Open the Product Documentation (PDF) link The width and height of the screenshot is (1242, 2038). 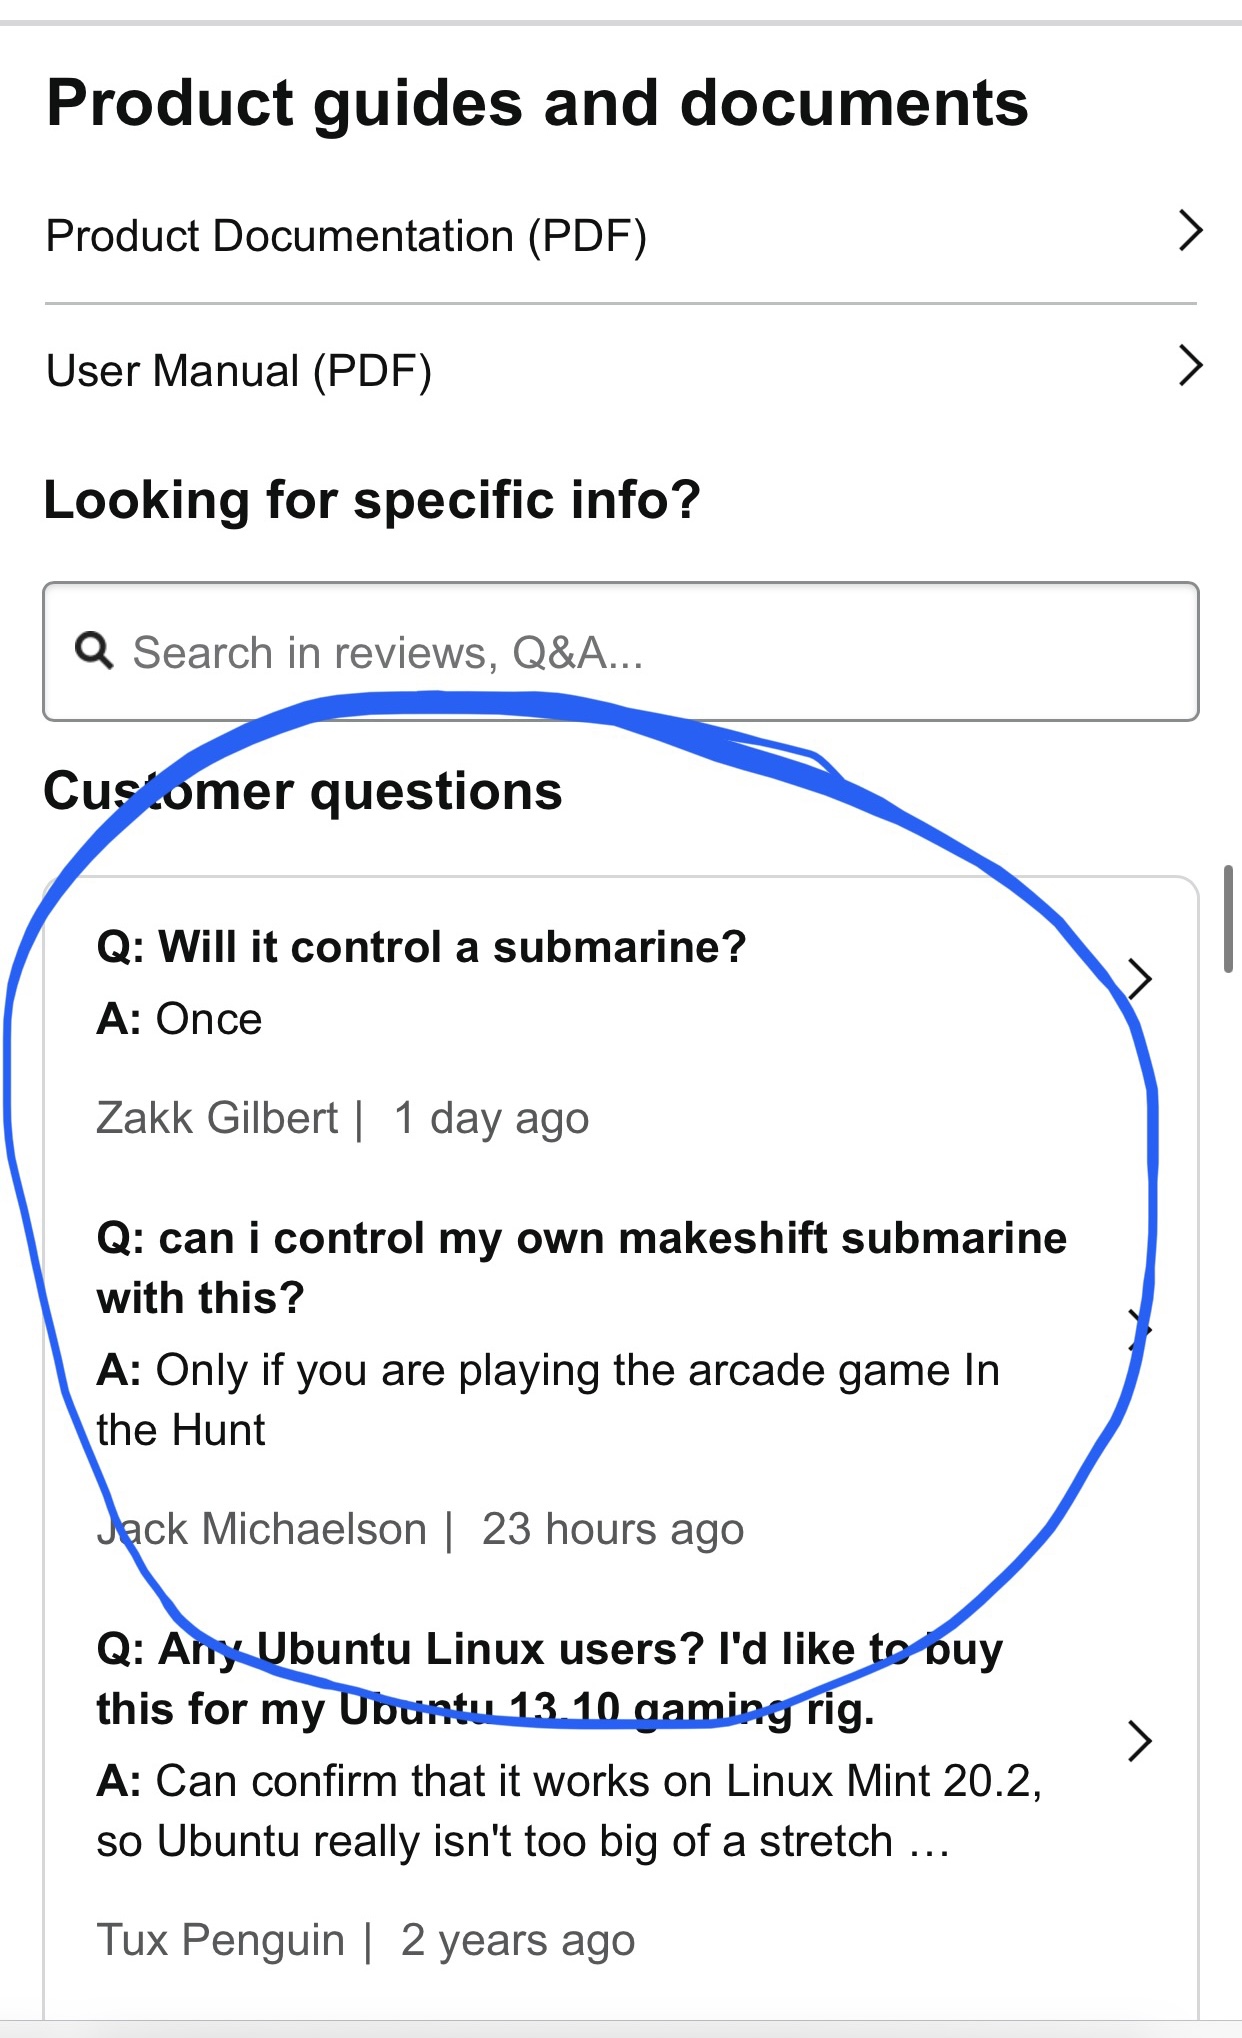[x=346, y=237]
